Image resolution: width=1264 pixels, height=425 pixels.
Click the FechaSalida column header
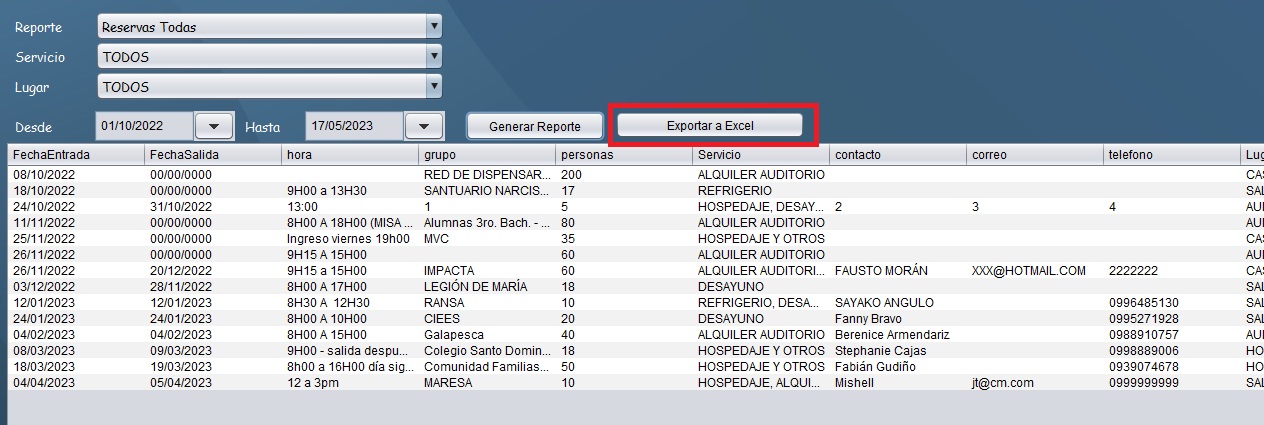(x=213, y=155)
